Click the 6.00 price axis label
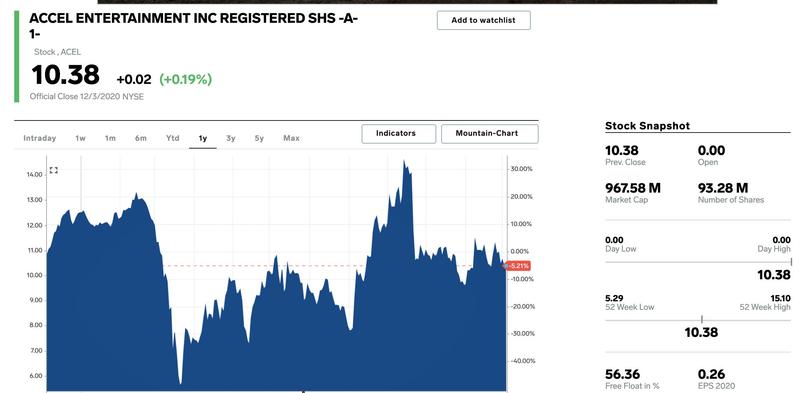The image size is (800, 393). click(36, 376)
